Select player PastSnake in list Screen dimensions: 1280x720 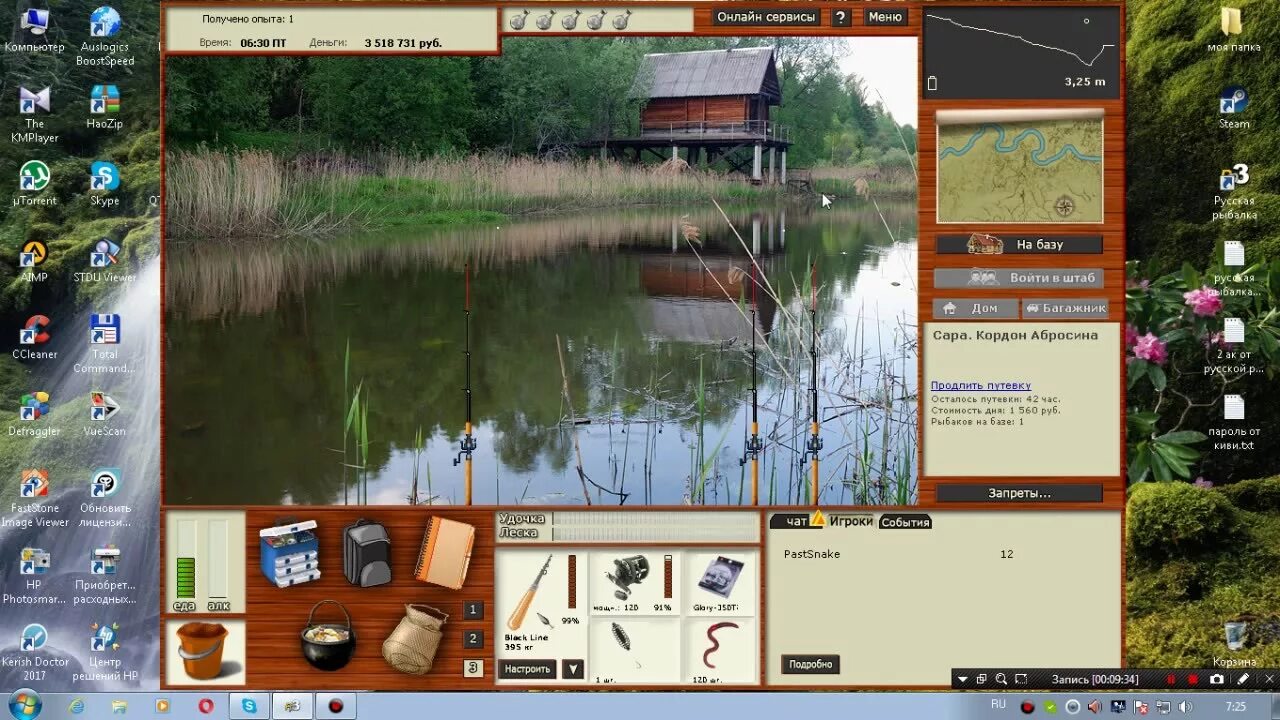[x=812, y=554]
